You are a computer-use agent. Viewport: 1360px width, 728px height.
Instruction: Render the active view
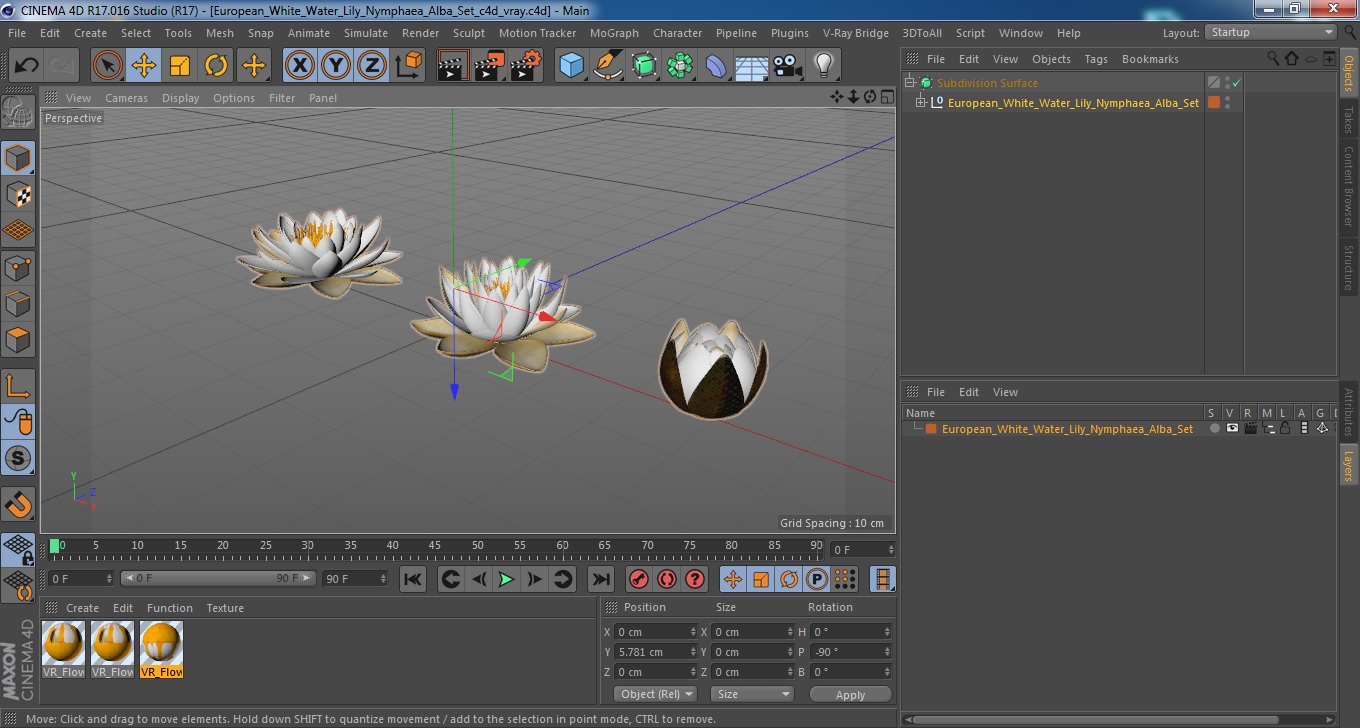point(453,66)
